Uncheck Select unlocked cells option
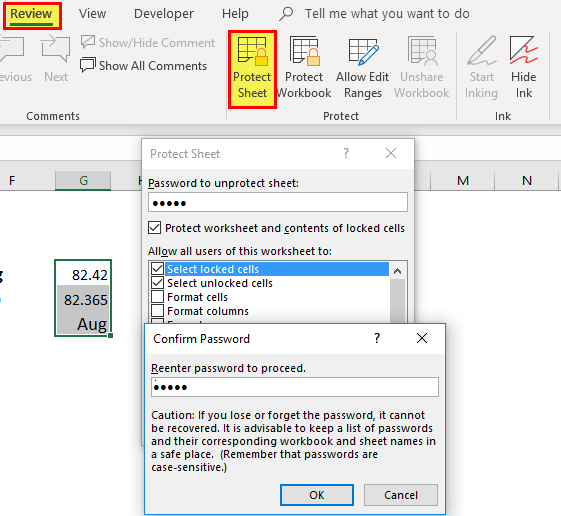The image size is (561, 516). 157,283
